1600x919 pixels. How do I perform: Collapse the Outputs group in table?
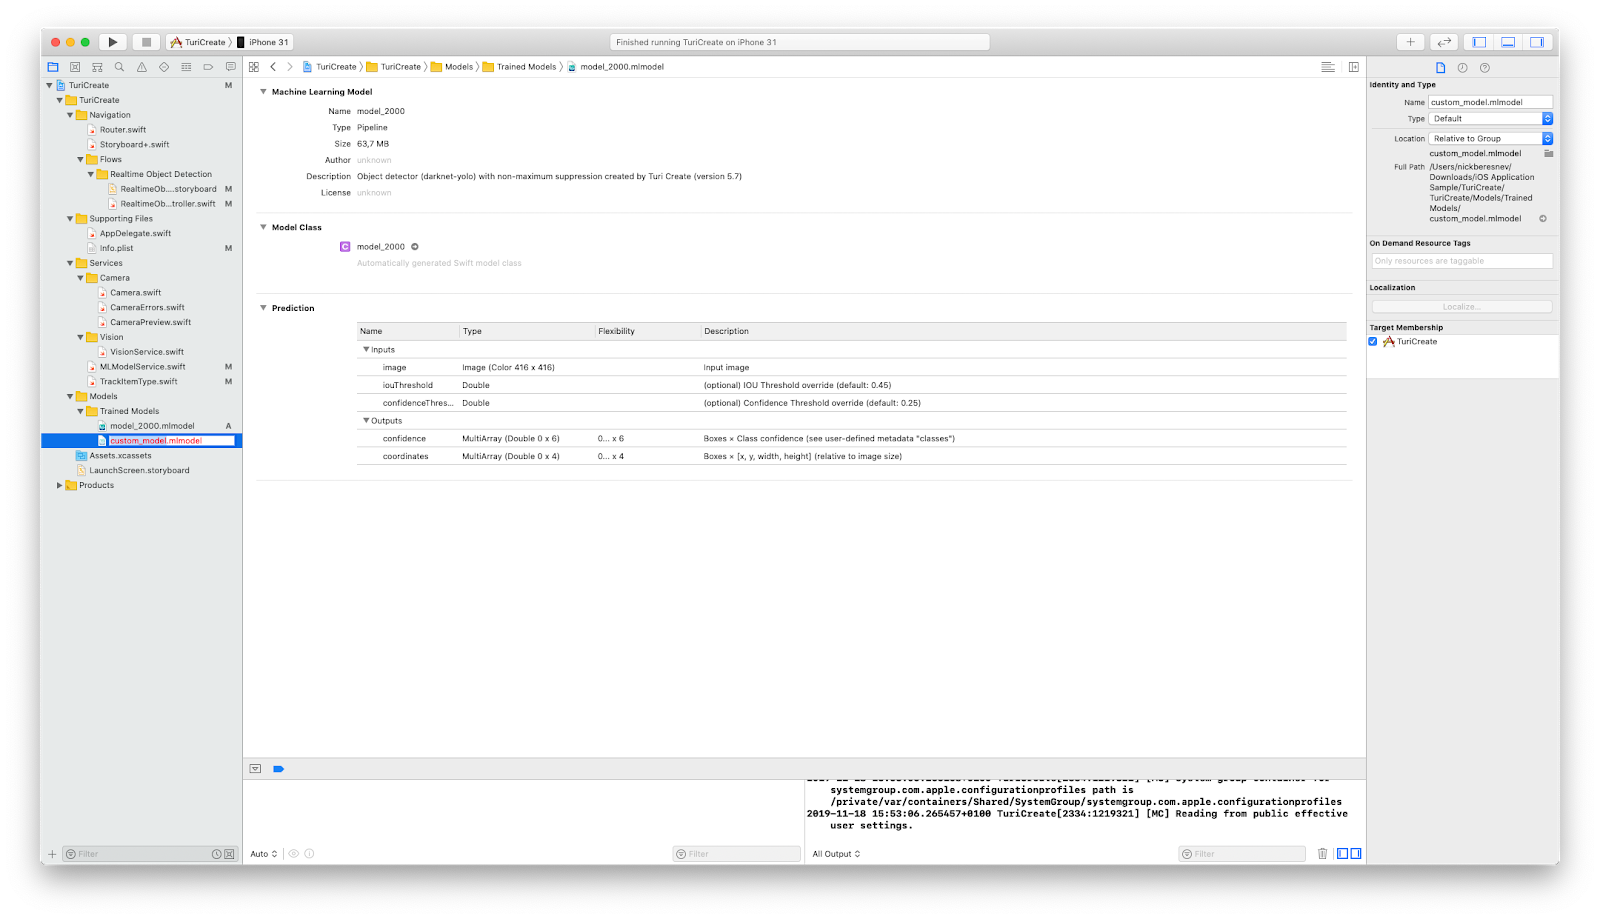click(x=366, y=421)
